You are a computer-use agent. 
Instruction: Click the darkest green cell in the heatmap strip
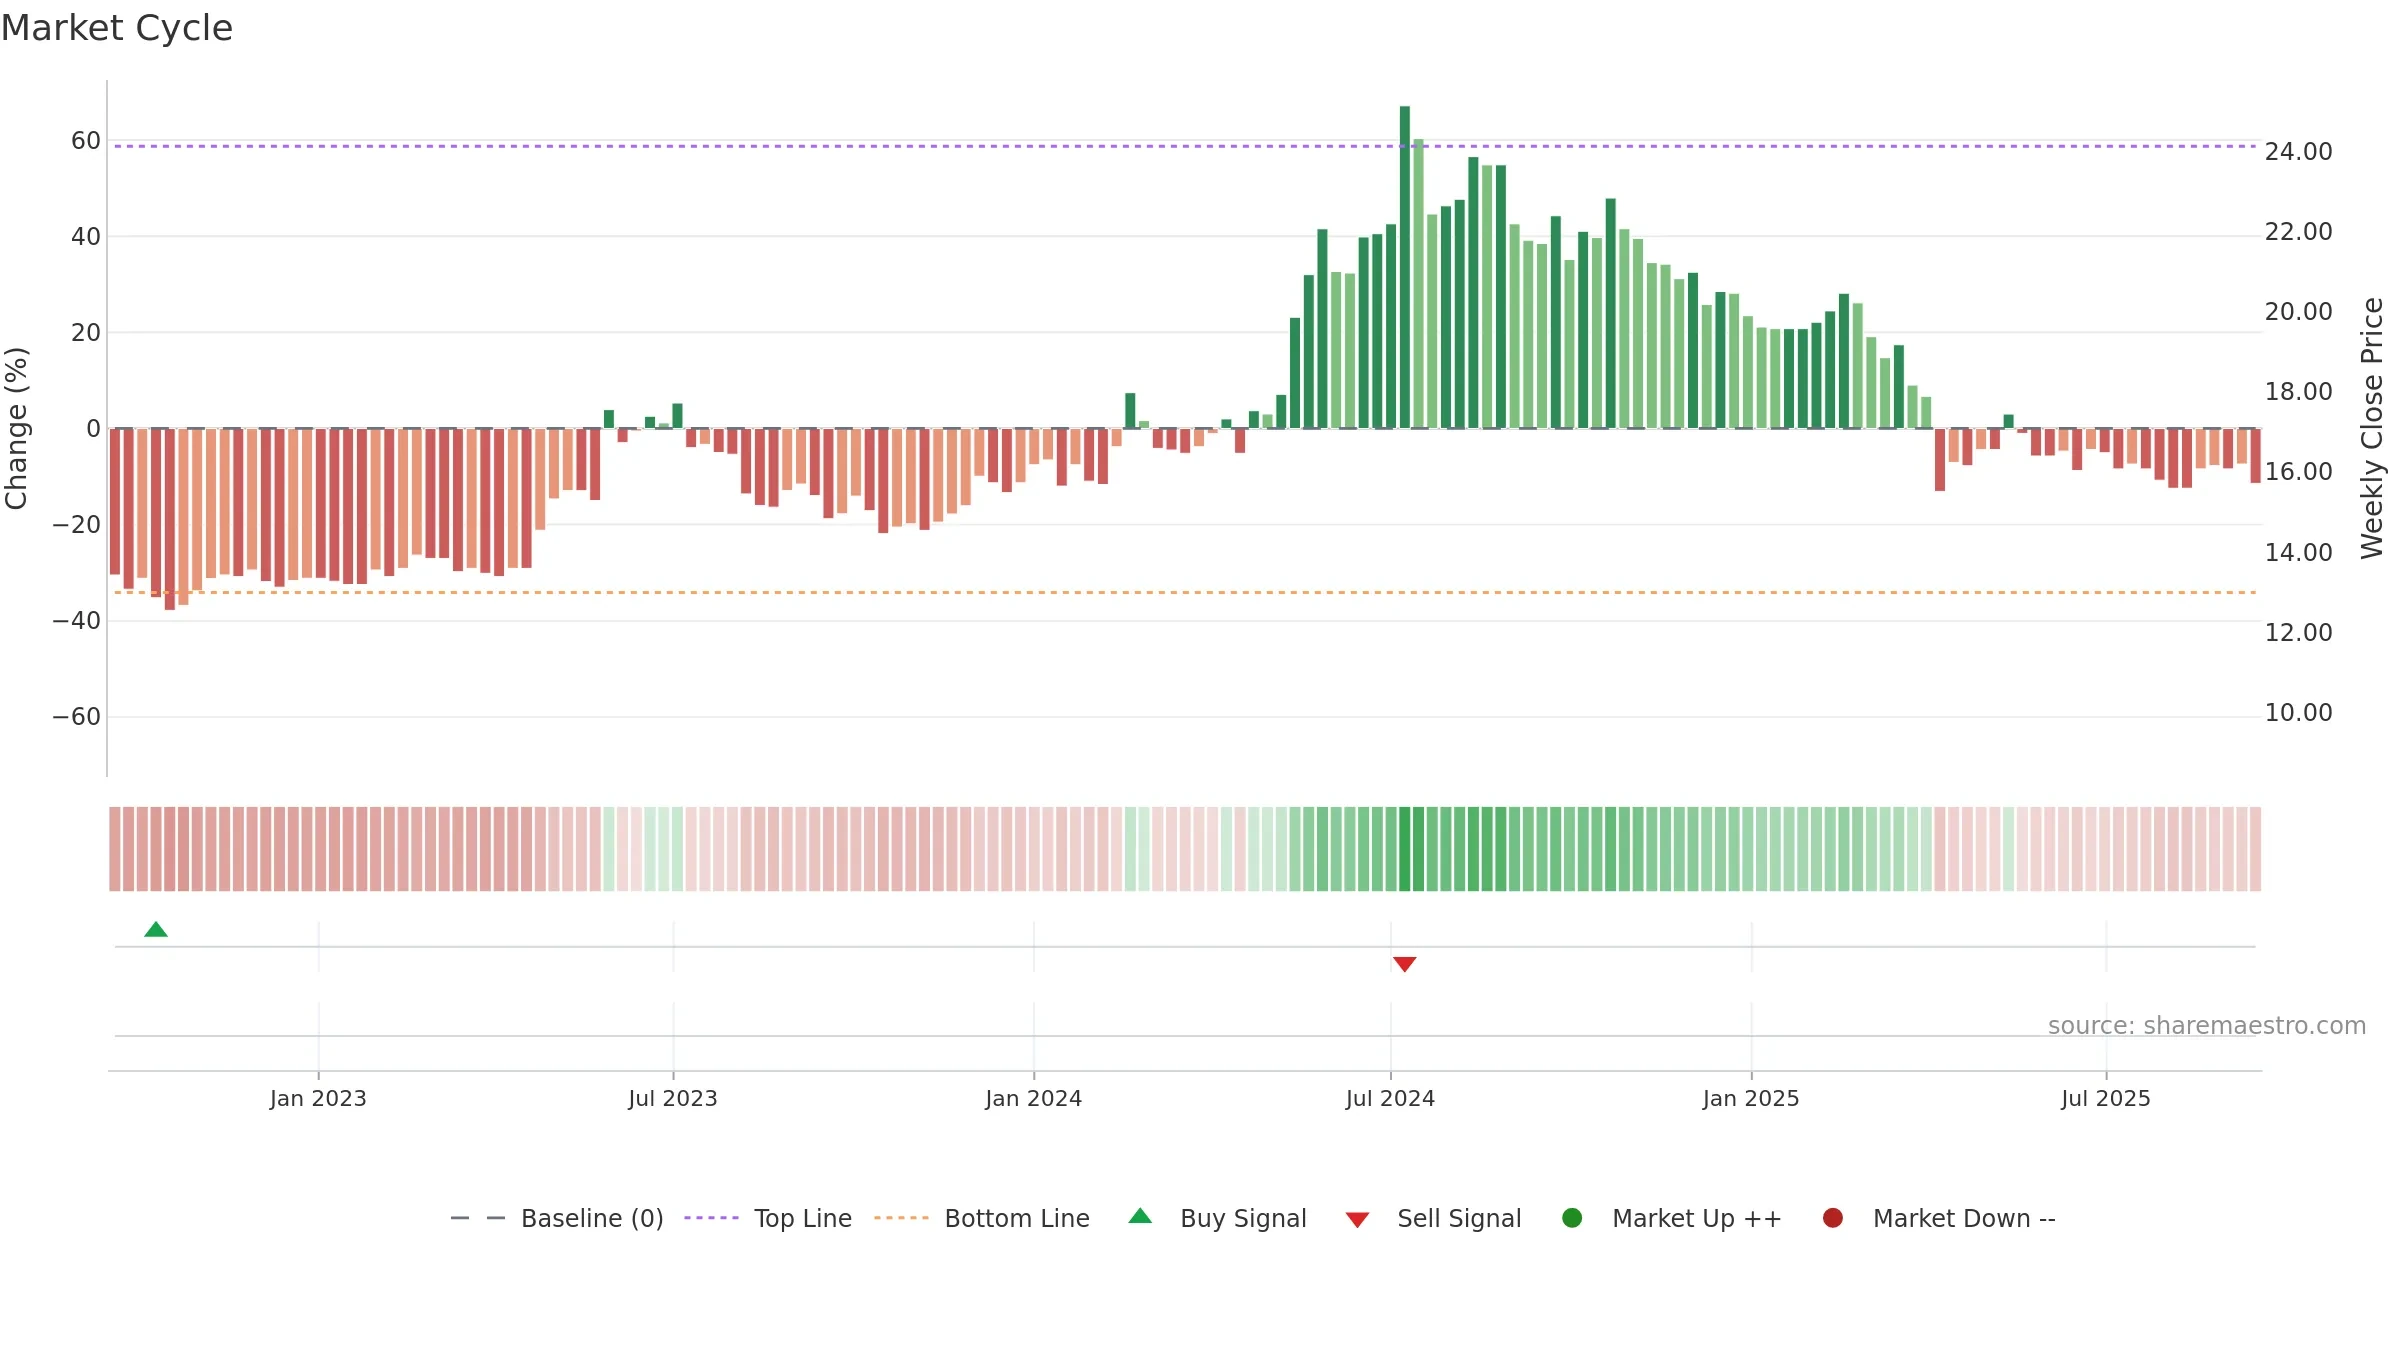[1405, 849]
